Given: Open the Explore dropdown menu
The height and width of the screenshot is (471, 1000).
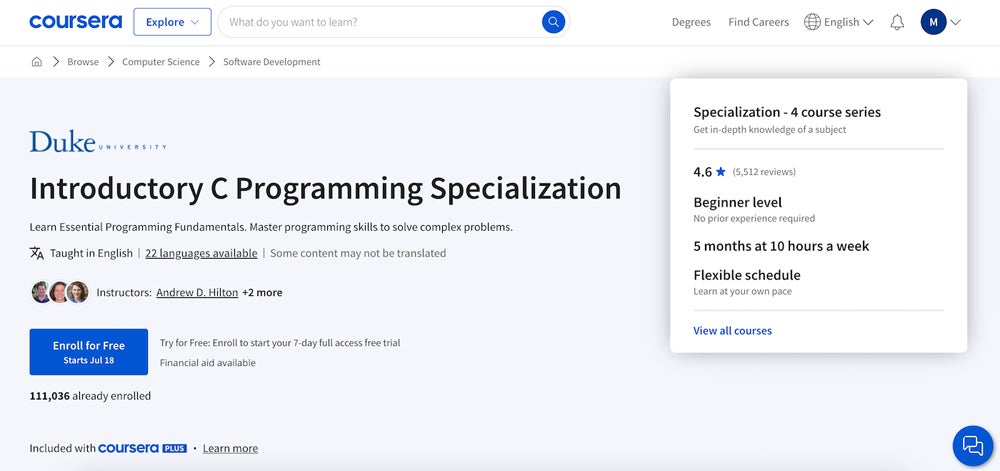Looking at the screenshot, I should tap(172, 22).
